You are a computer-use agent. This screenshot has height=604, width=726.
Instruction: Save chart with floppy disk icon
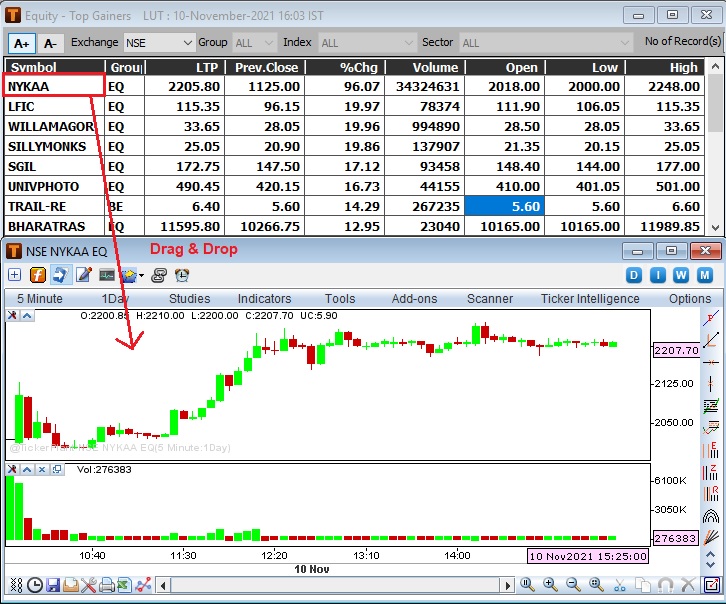click(x=53, y=585)
